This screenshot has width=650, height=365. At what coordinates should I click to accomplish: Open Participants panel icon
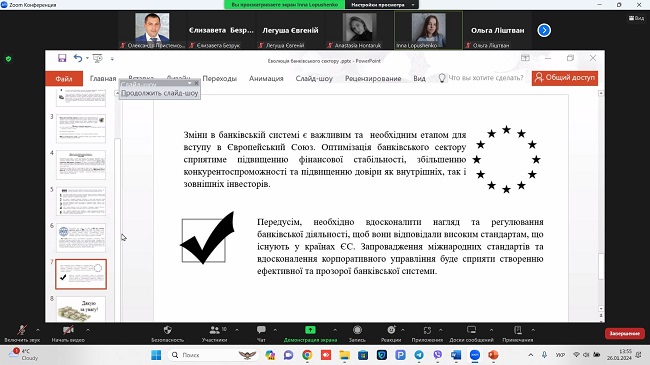pyautogui.click(x=214, y=330)
